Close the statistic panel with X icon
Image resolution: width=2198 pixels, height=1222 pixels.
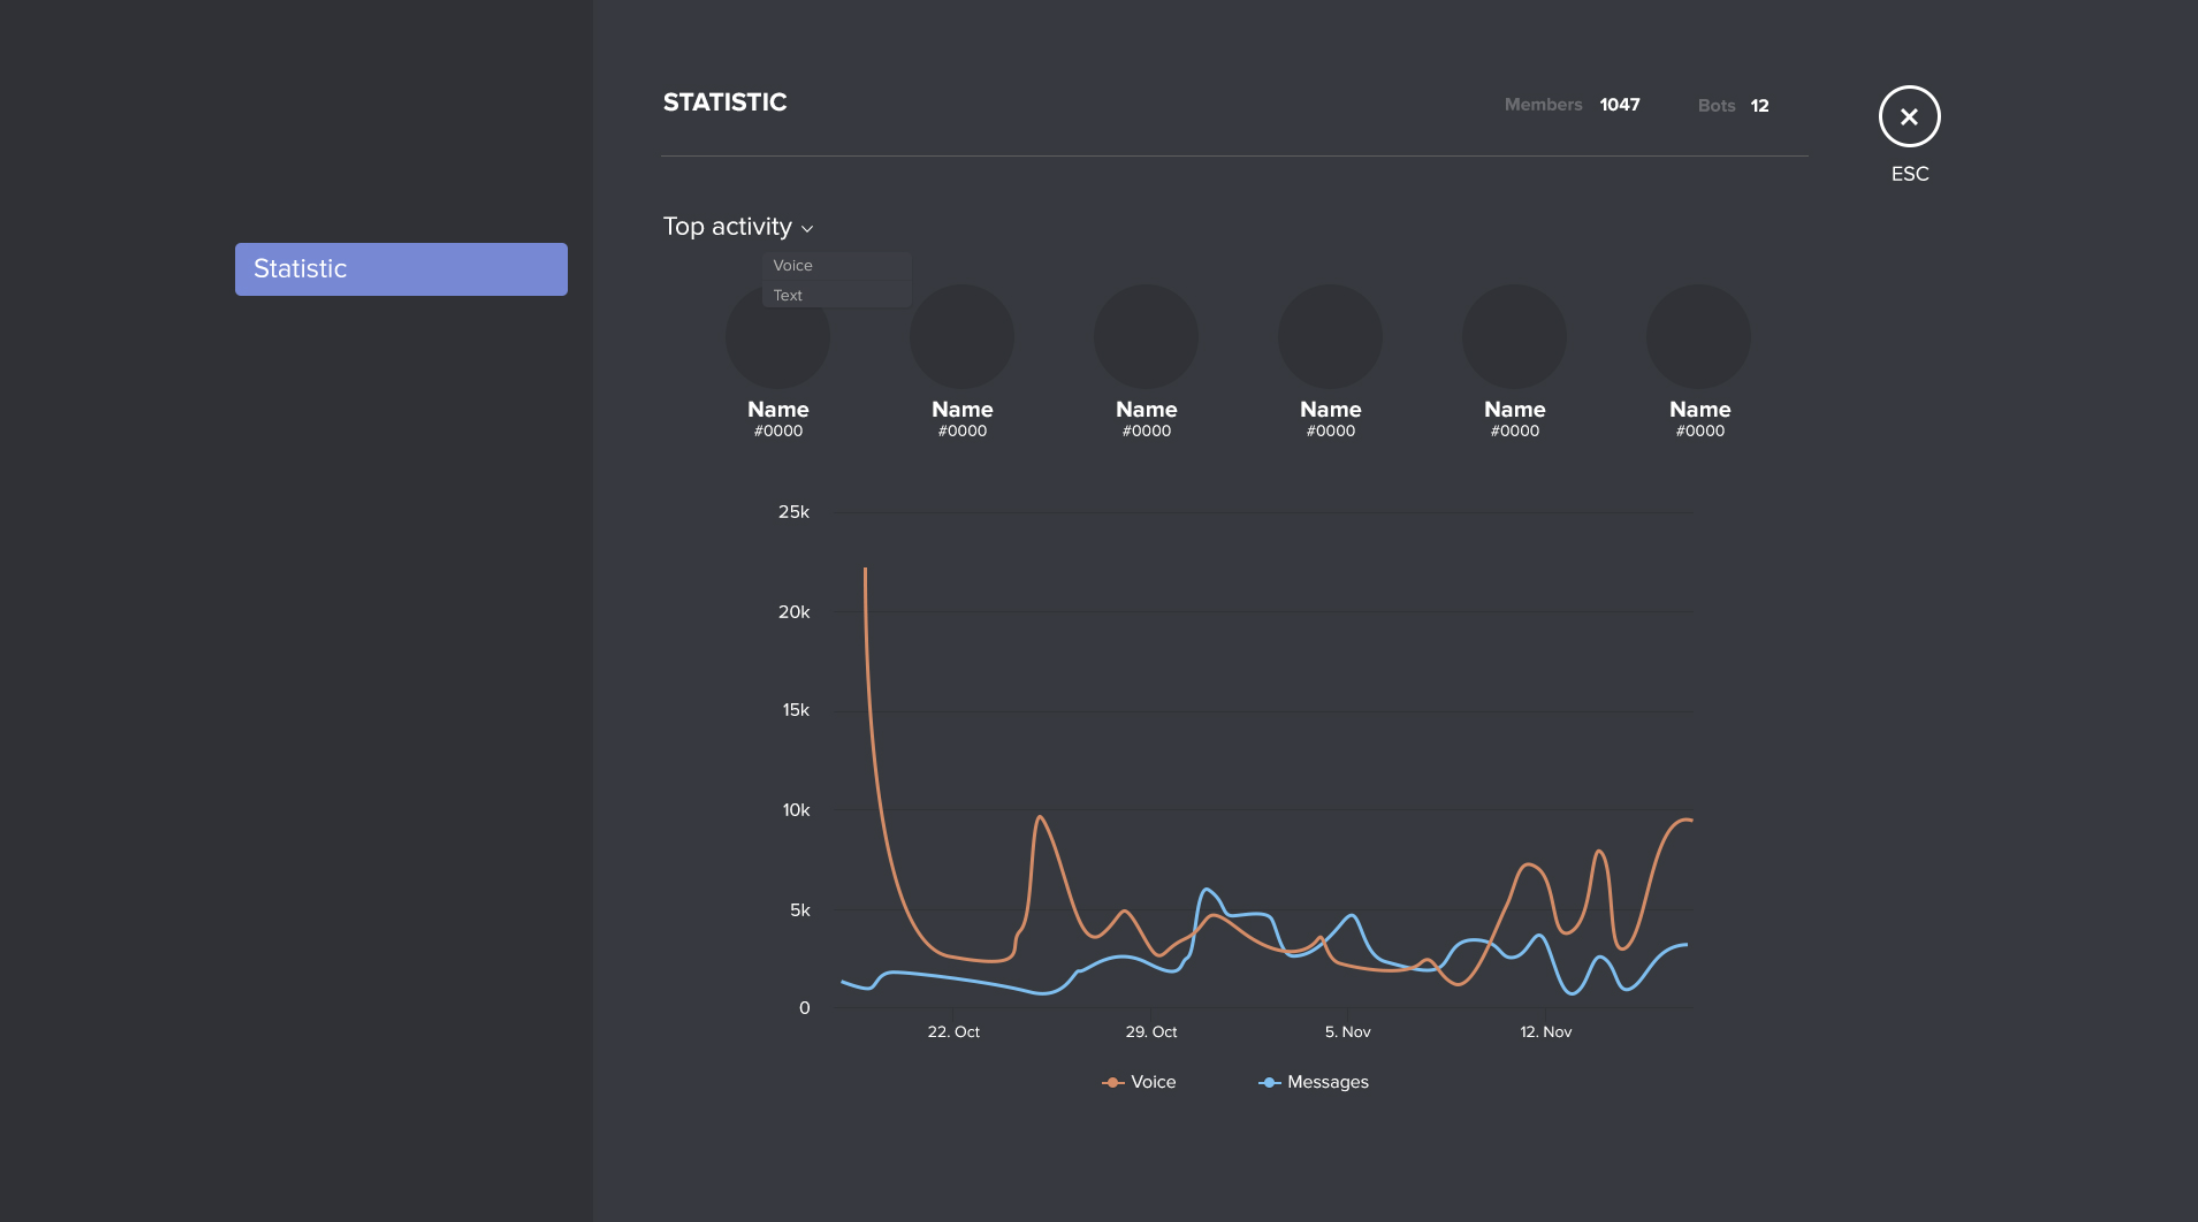1909,117
